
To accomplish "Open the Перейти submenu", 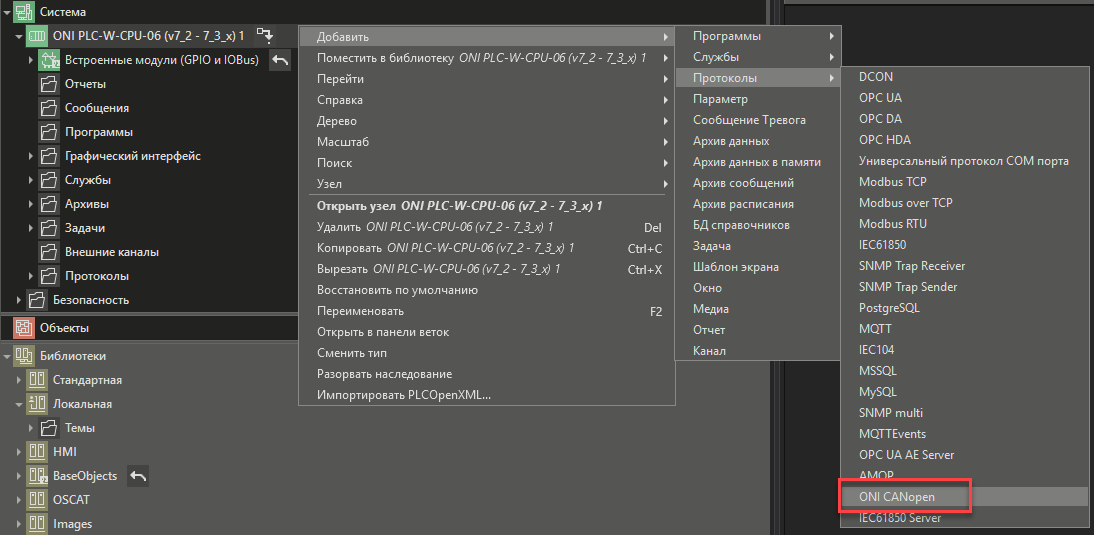I will [x=487, y=79].
